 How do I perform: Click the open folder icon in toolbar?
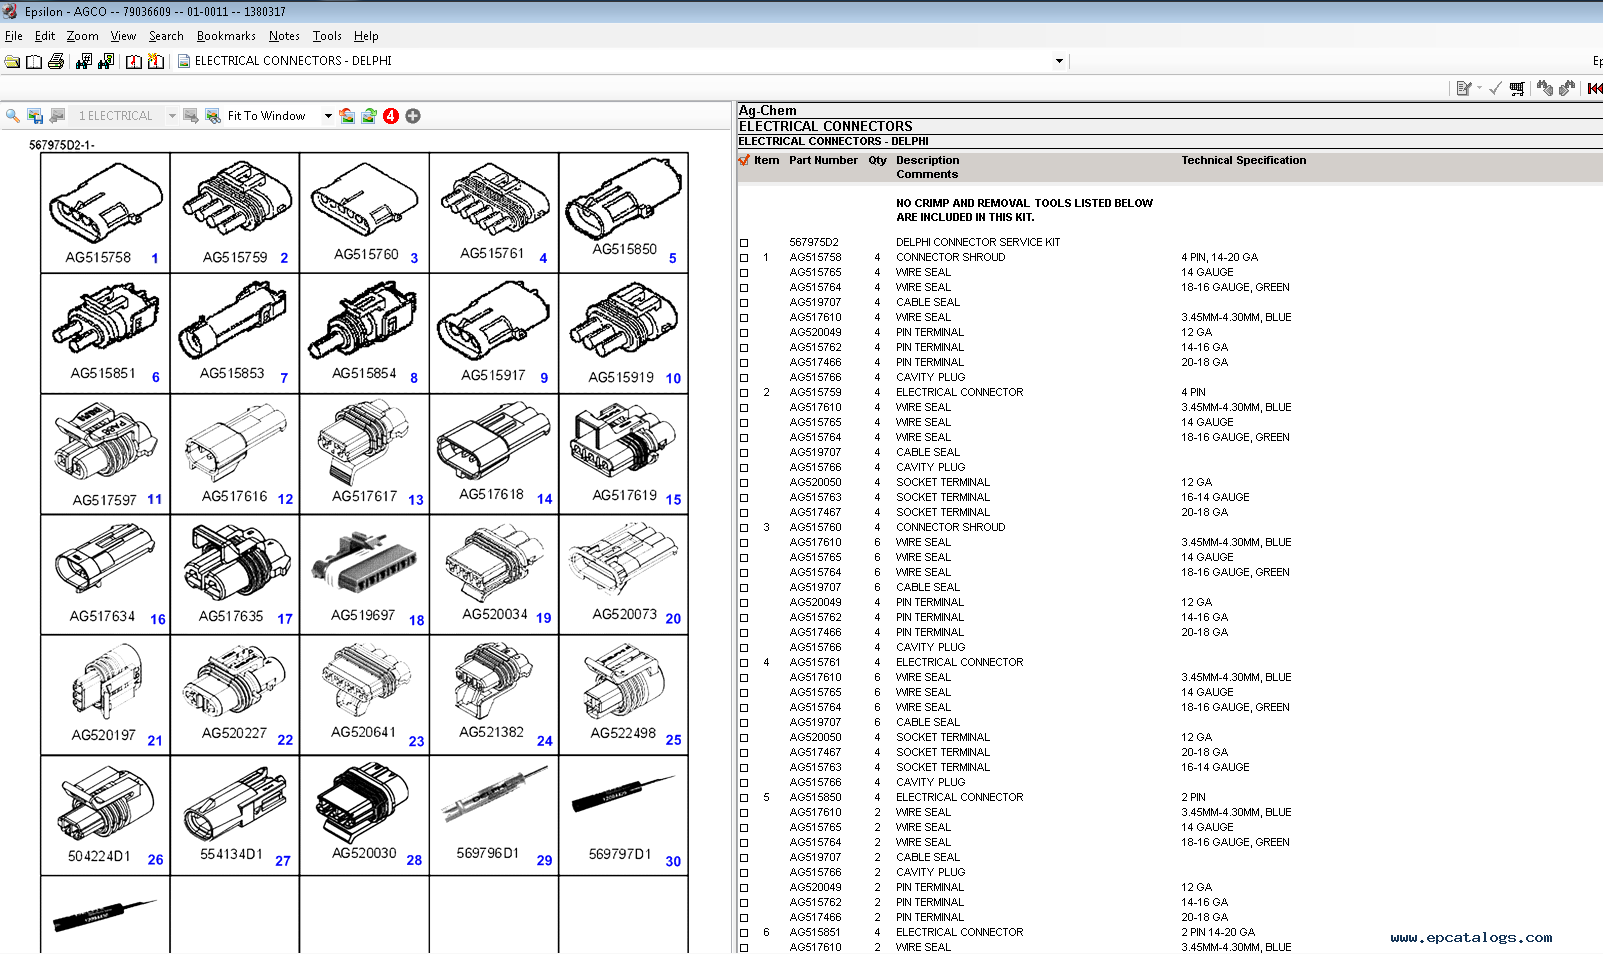click(12, 61)
